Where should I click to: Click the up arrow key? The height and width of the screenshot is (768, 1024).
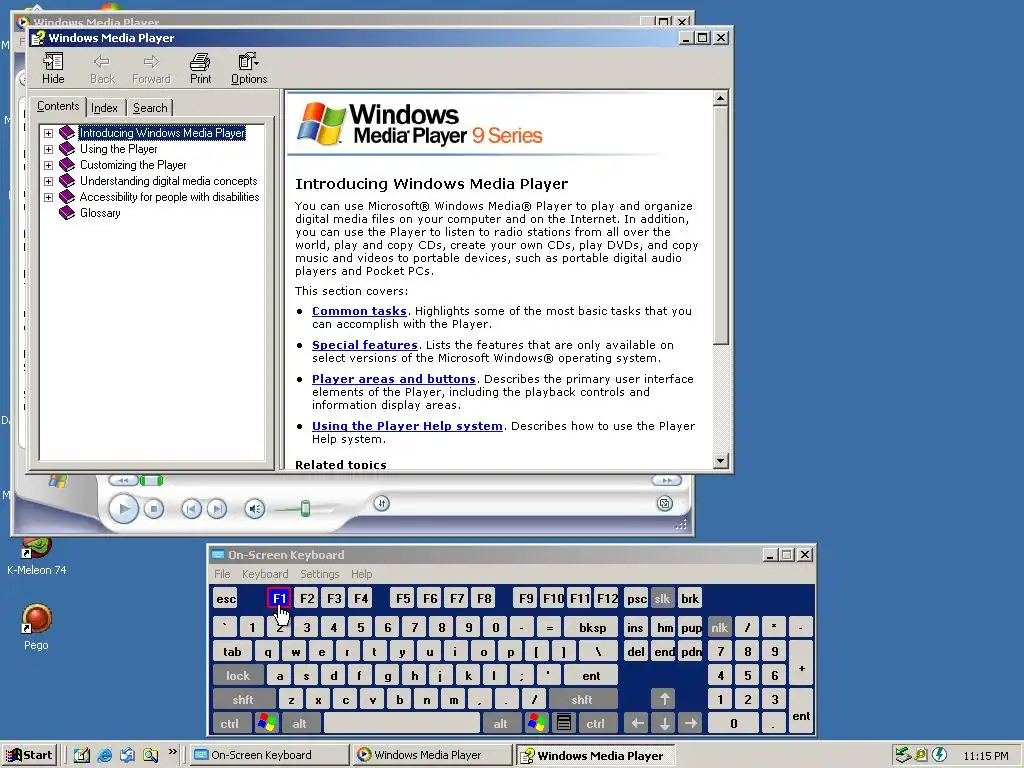(664, 700)
